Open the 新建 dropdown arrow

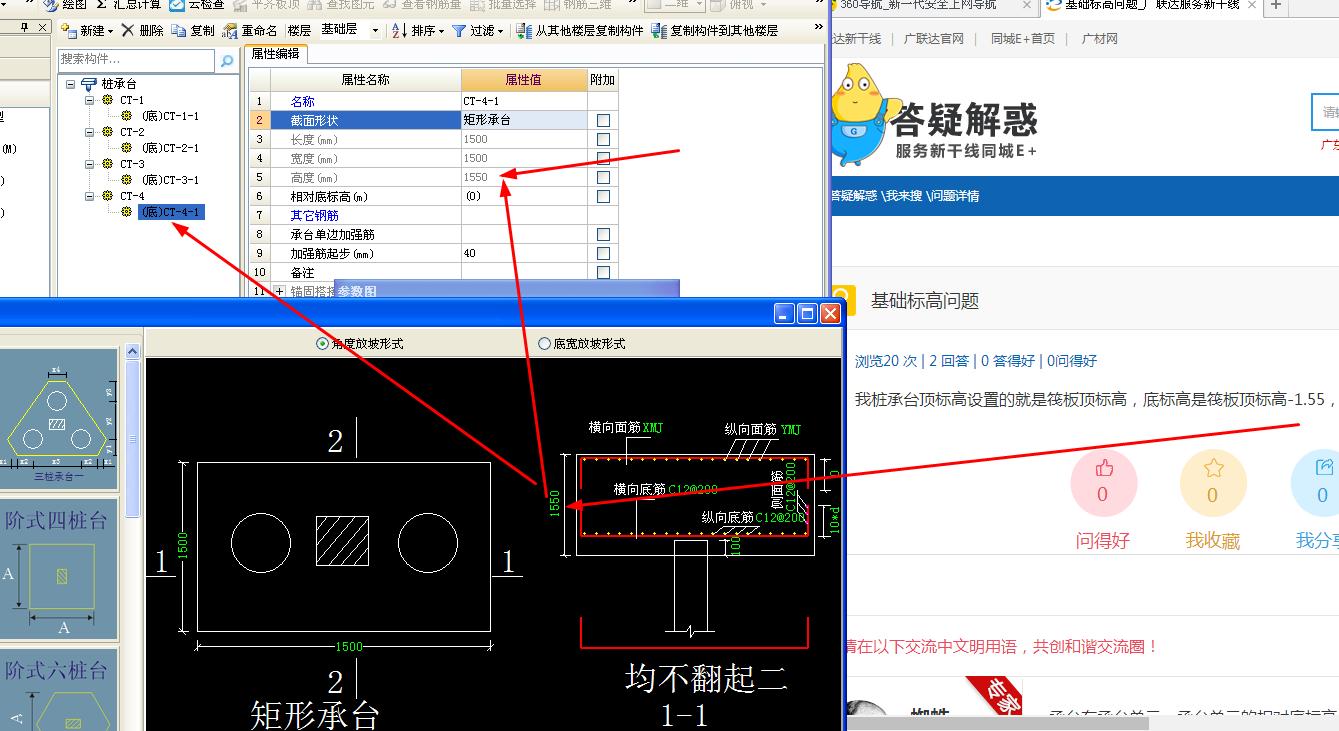[109, 31]
